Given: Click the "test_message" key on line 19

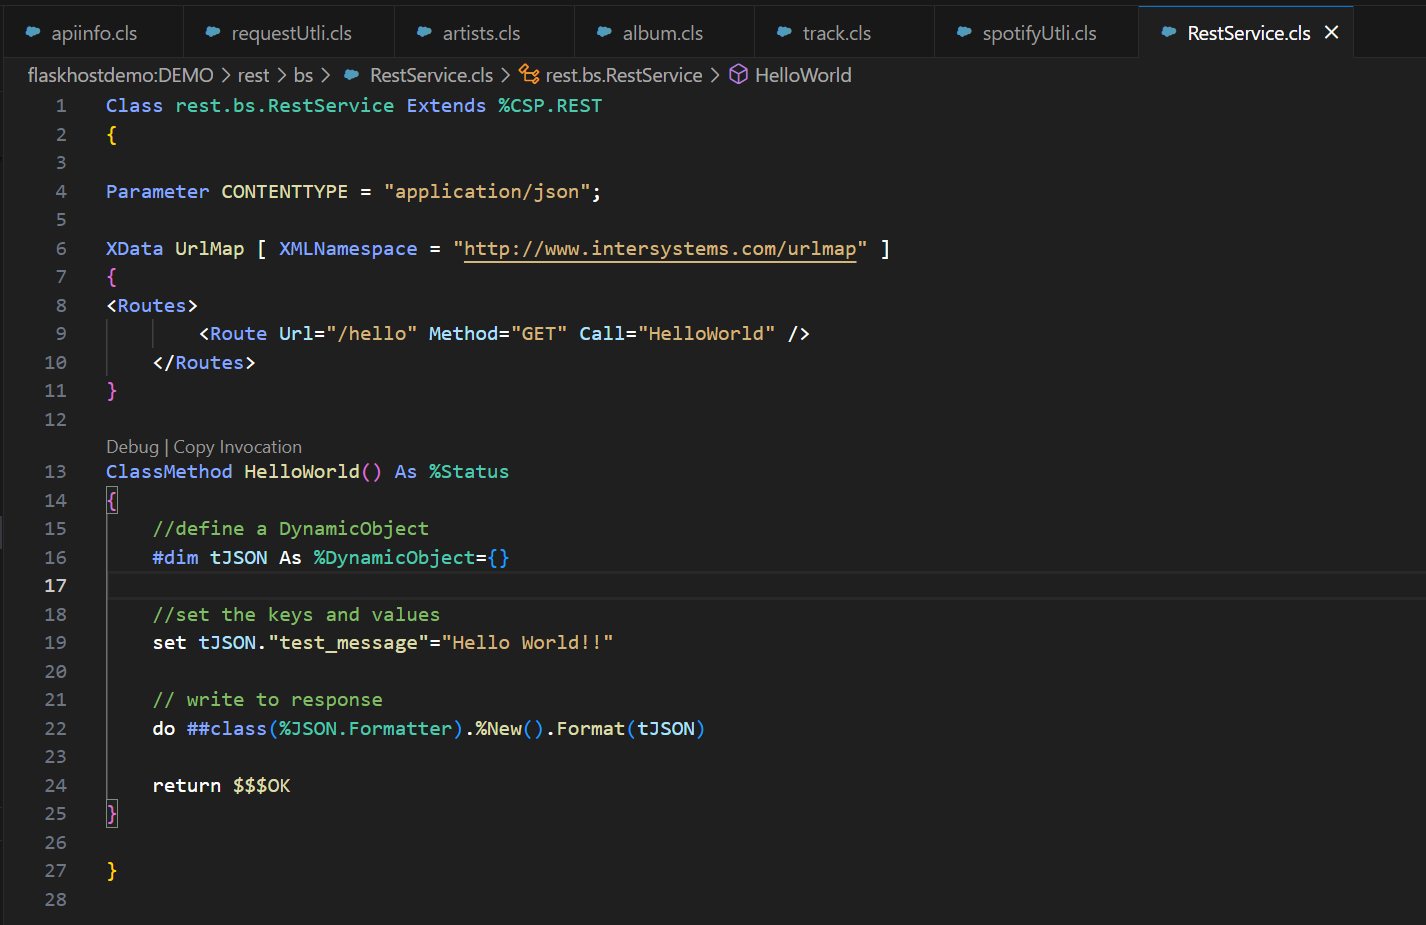Looking at the screenshot, I should 348,643.
